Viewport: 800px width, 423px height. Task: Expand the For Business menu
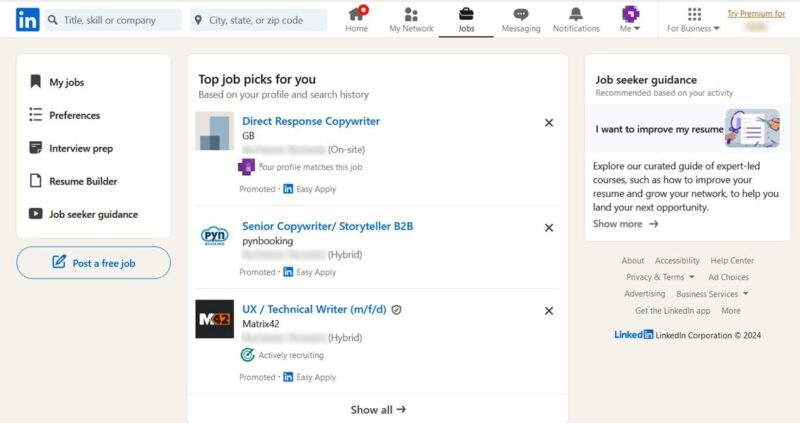click(x=693, y=19)
